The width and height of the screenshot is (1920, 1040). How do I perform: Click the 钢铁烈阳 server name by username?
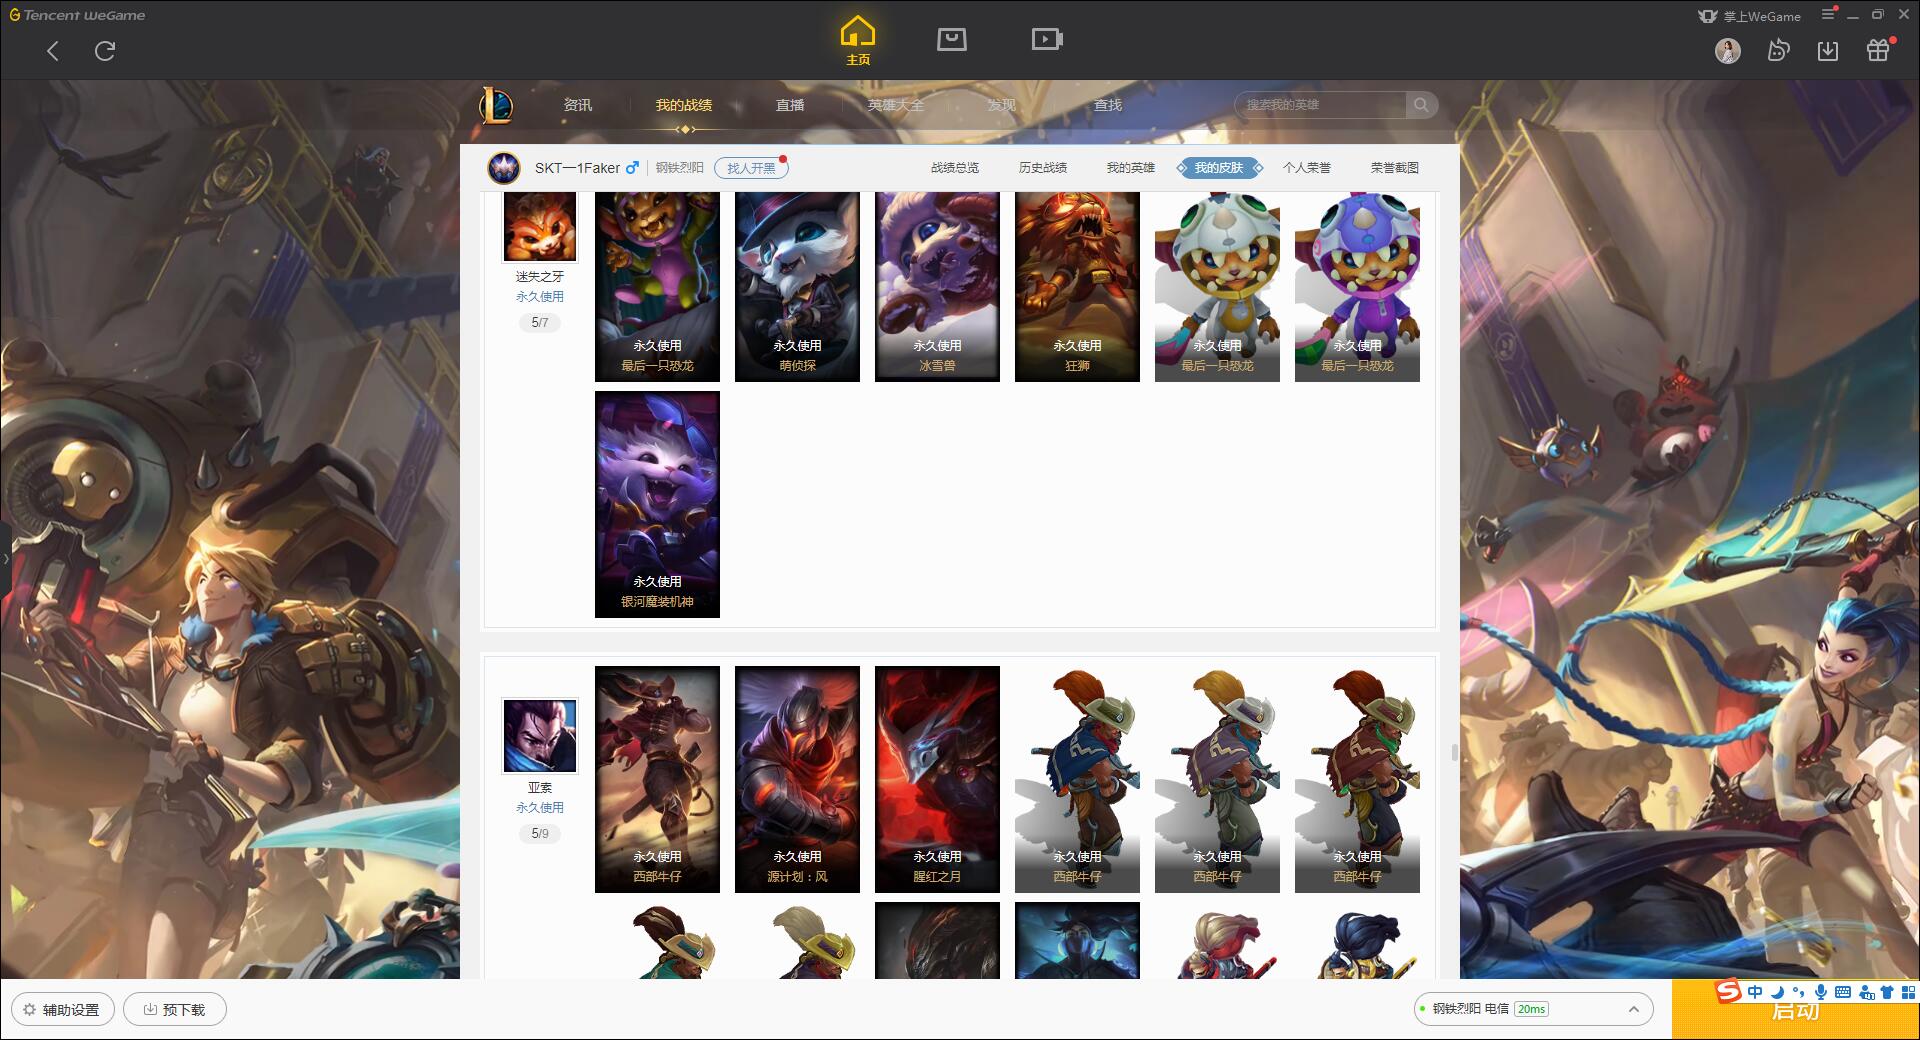point(680,168)
